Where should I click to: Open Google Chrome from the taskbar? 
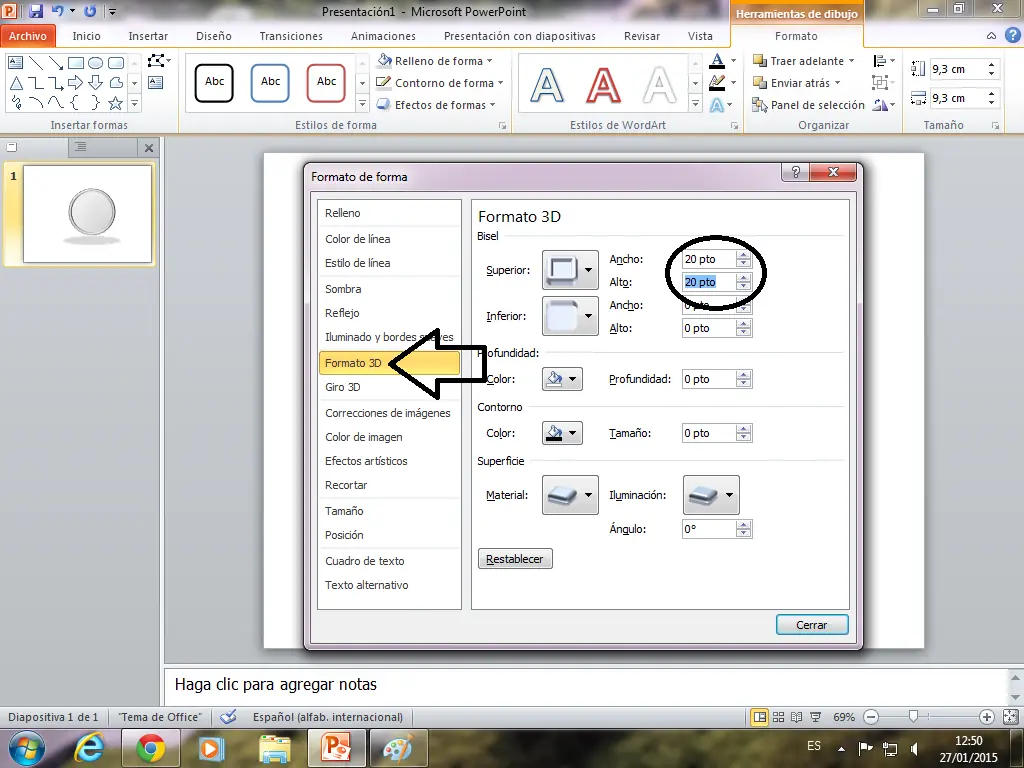[151, 748]
